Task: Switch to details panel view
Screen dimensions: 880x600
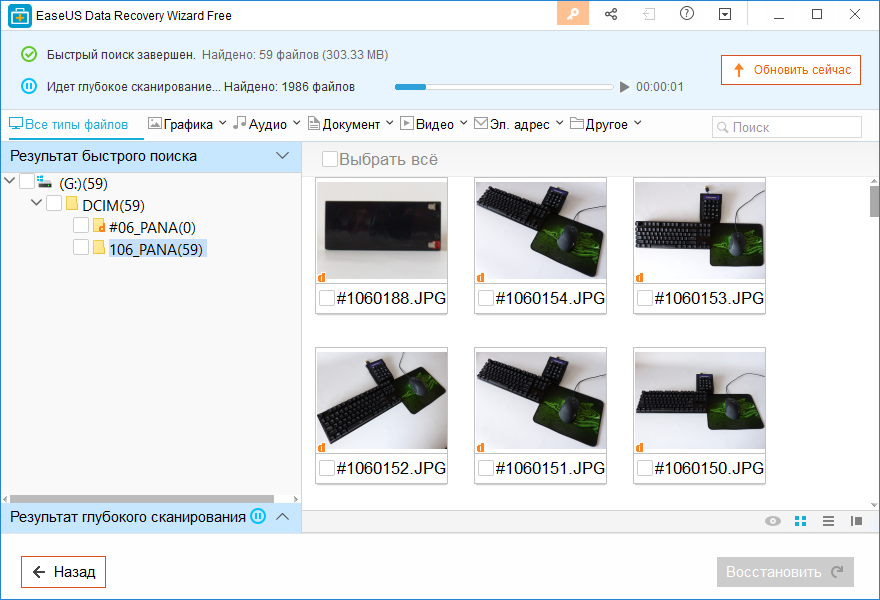Action: click(x=856, y=521)
